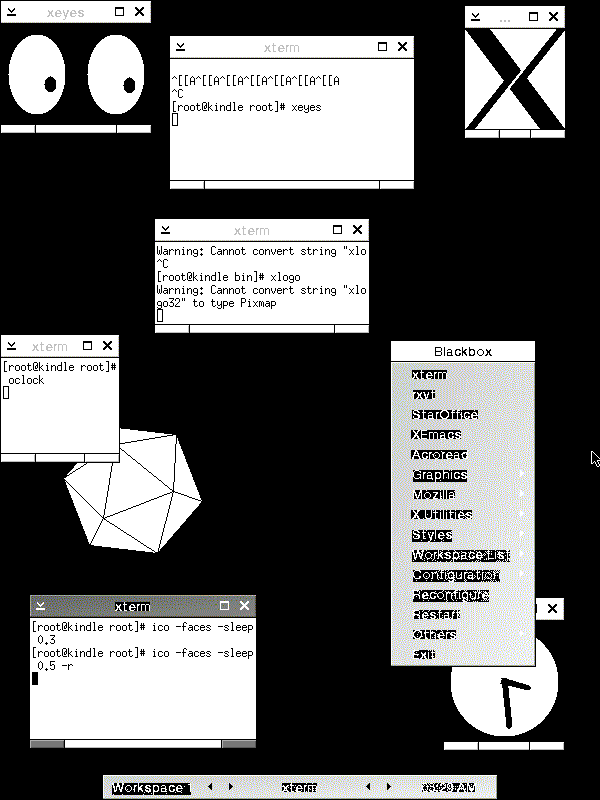
Task: Switch to previous workspace via toolbar arrow
Action: pos(210,787)
